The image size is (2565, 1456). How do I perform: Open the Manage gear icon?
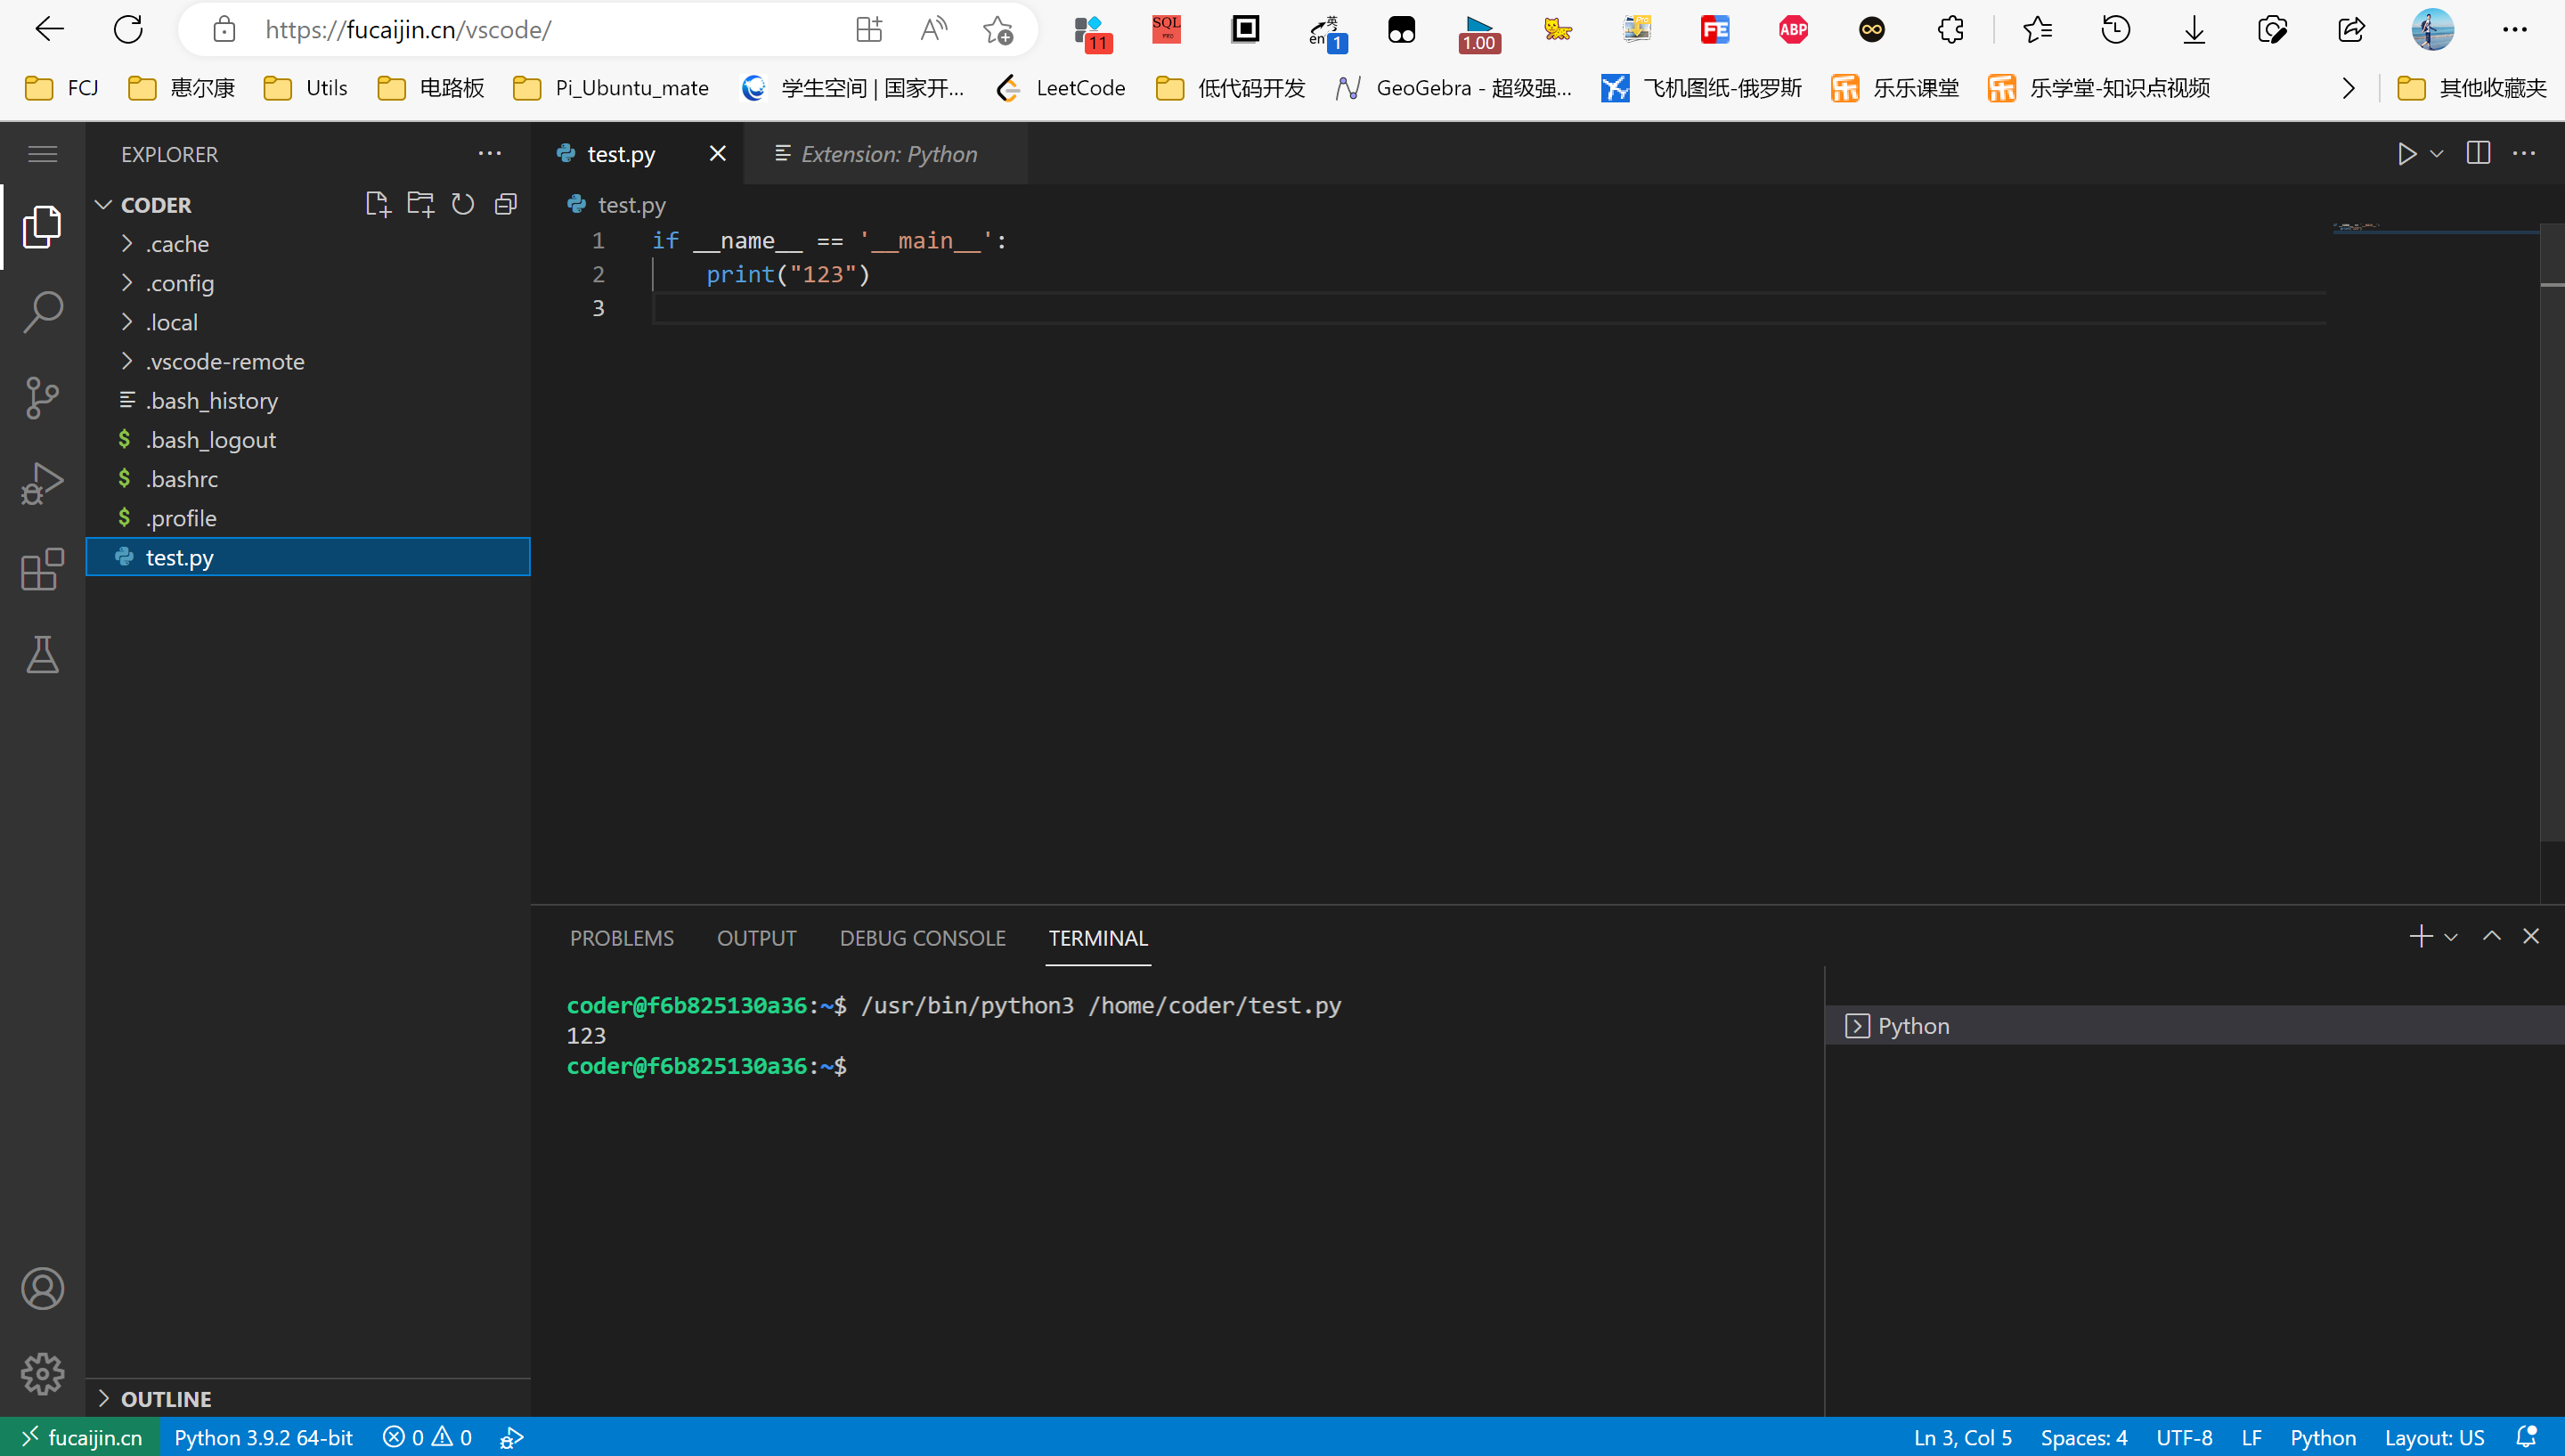[42, 1374]
